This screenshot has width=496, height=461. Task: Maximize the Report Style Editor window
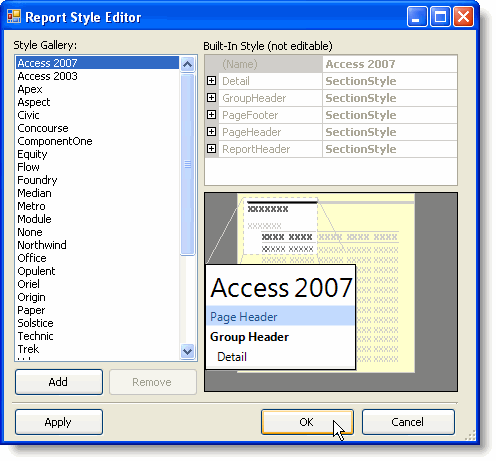pos(440,16)
